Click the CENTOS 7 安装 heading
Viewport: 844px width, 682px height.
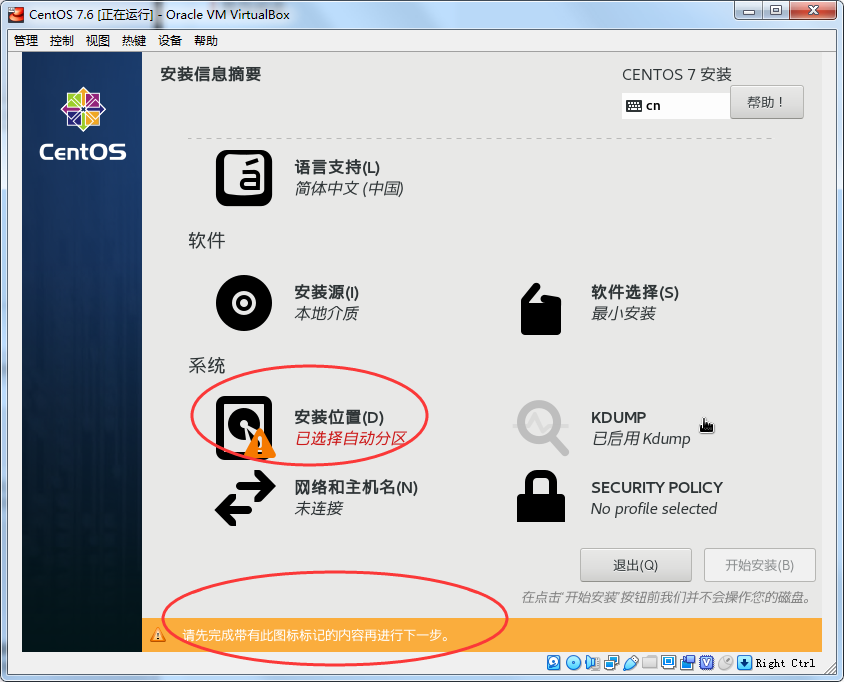[x=677, y=74]
